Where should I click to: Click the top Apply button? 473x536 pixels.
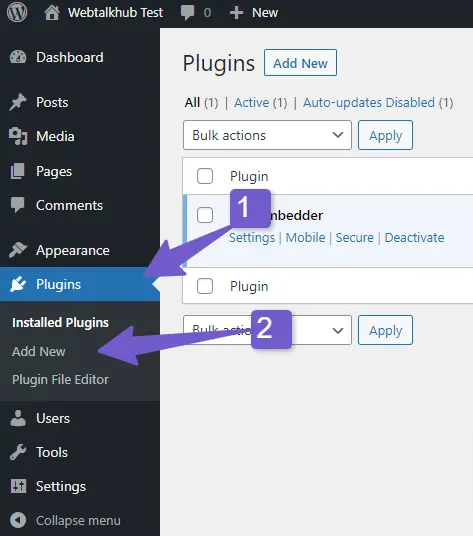click(x=385, y=135)
